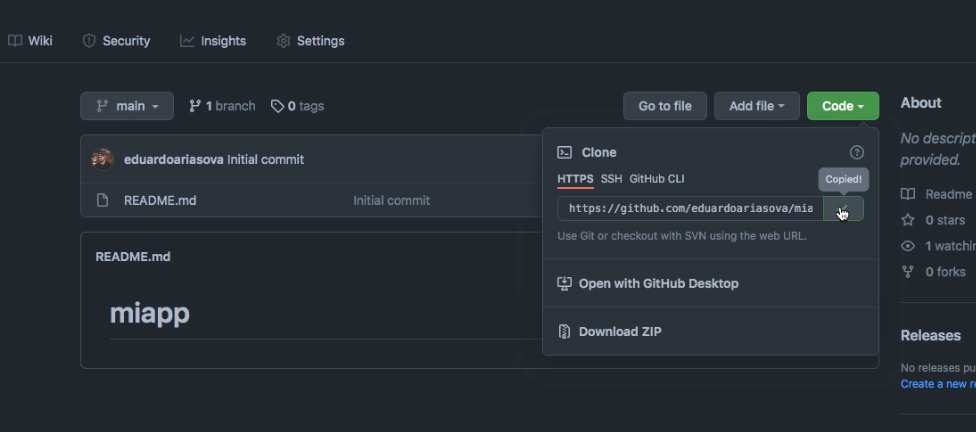
Task: Open the Add file dropdown
Action: 756,106
